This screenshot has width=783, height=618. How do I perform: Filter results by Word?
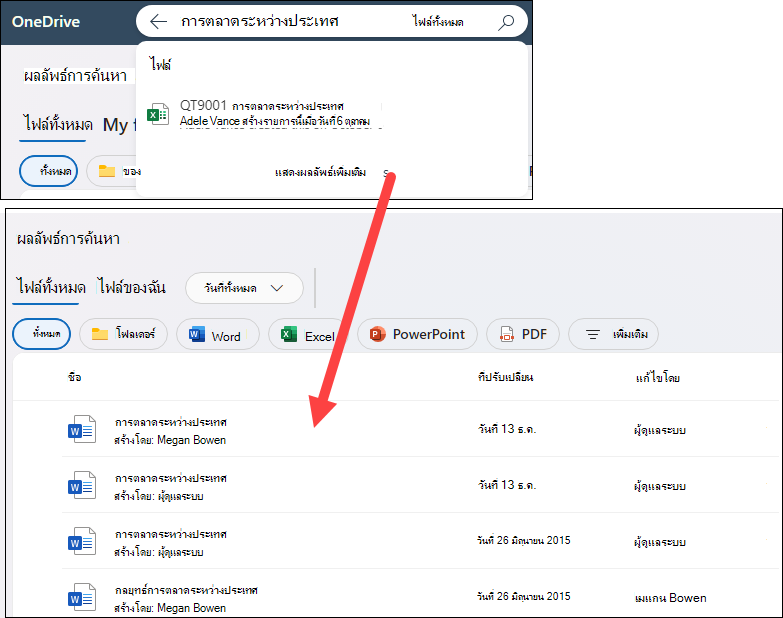(x=218, y=334)
